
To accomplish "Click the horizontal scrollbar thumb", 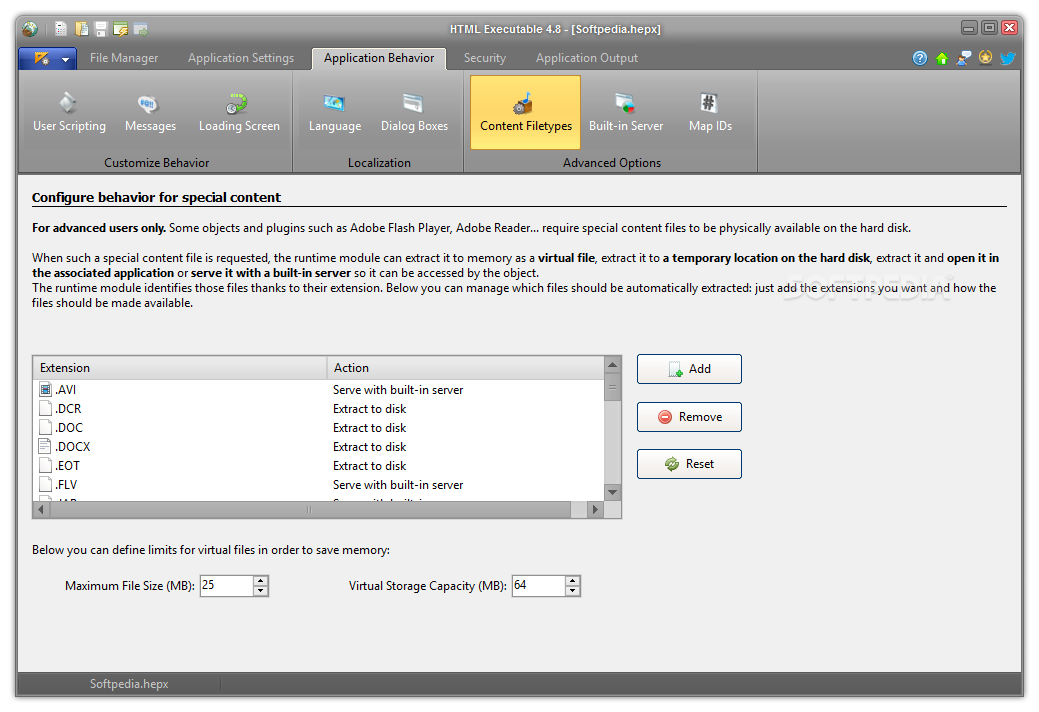I will click(310, 509).
